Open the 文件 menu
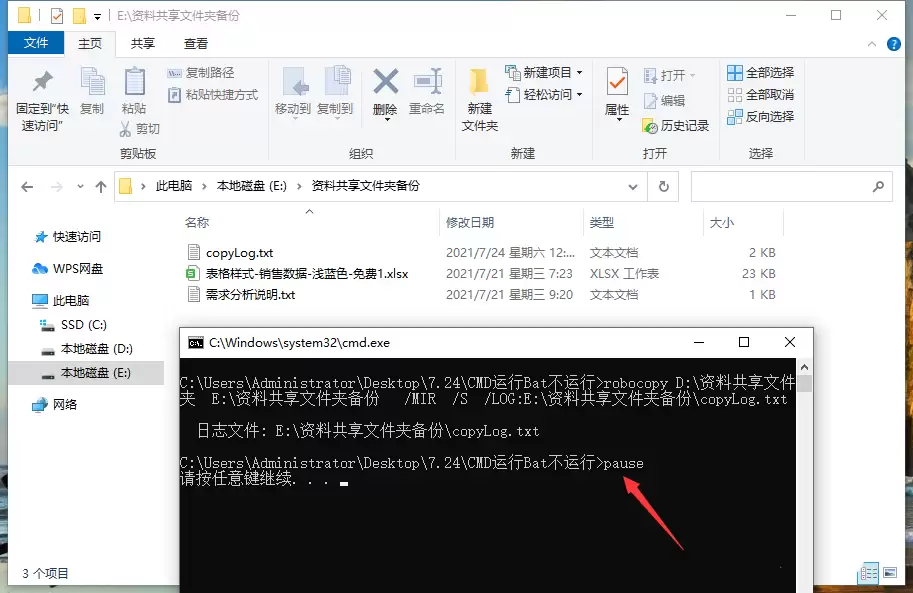Viewport: 913px width, 593px height. pos(36,43)
